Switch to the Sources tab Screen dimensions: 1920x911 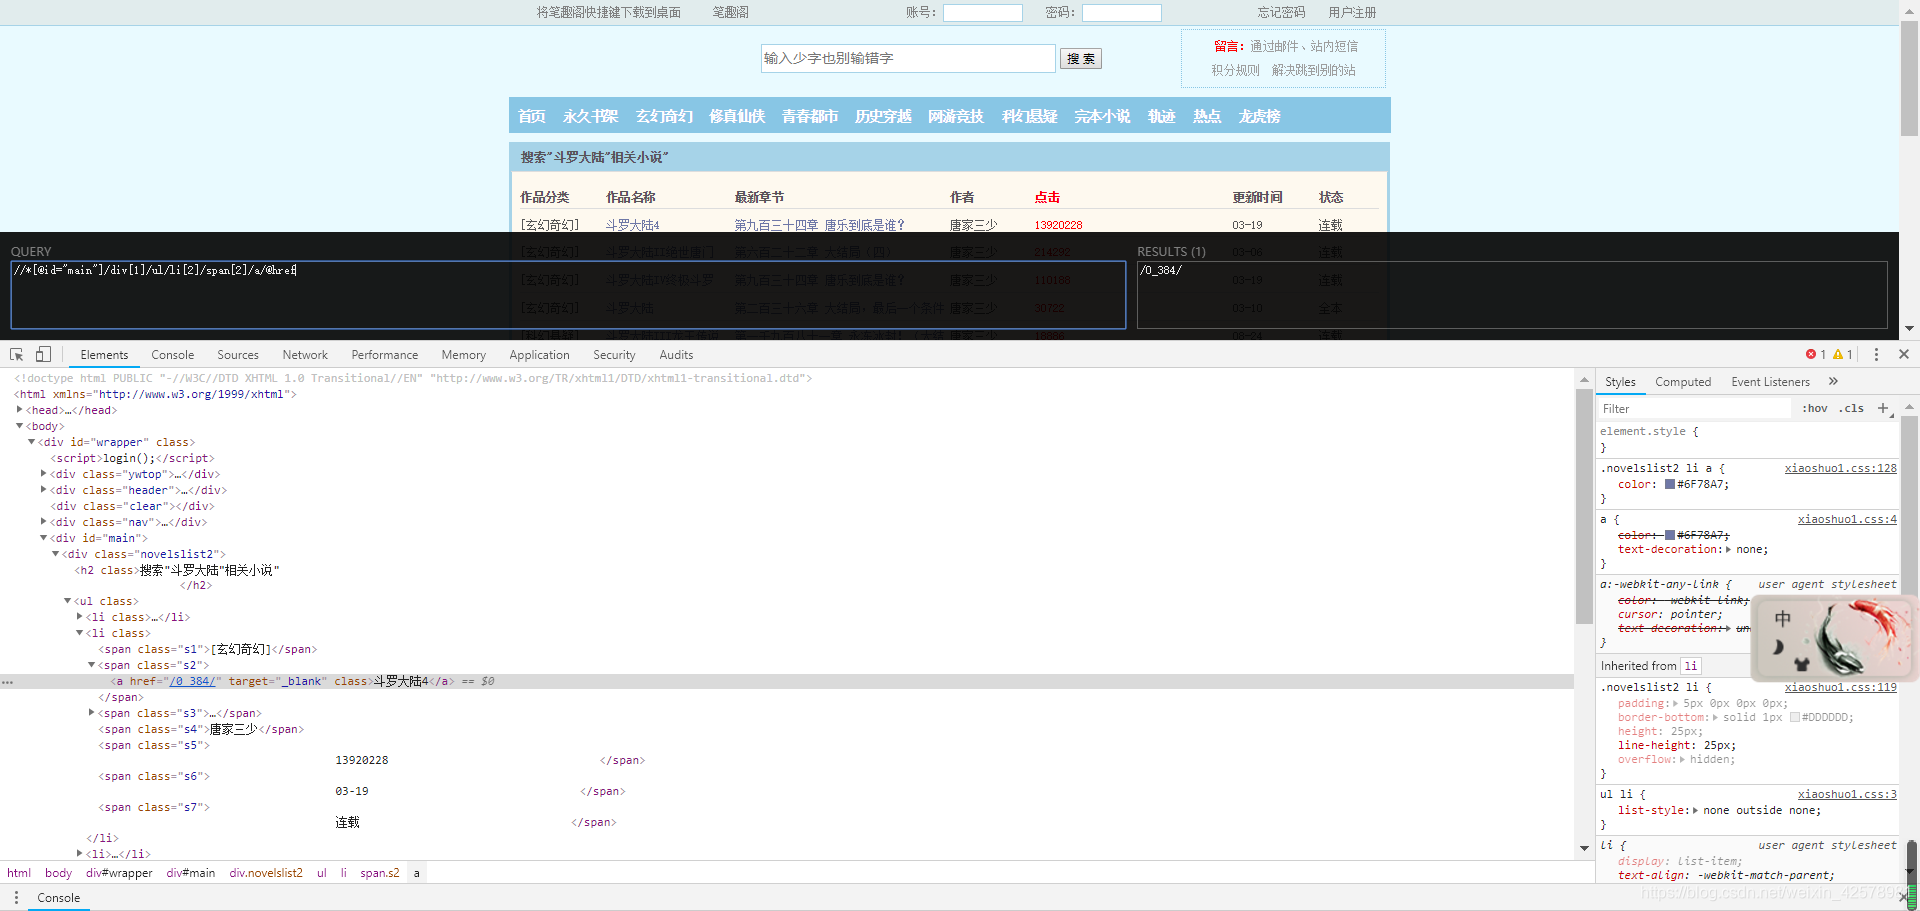[238, 355]
